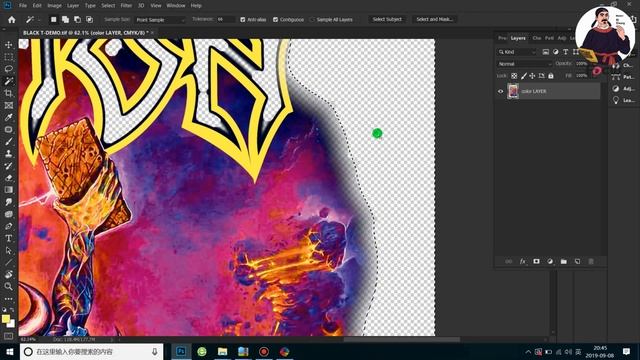Viewport: 640px width, 360px height.
Task: Click the Create New Layer icon
Action: click(x=577, y=262)
